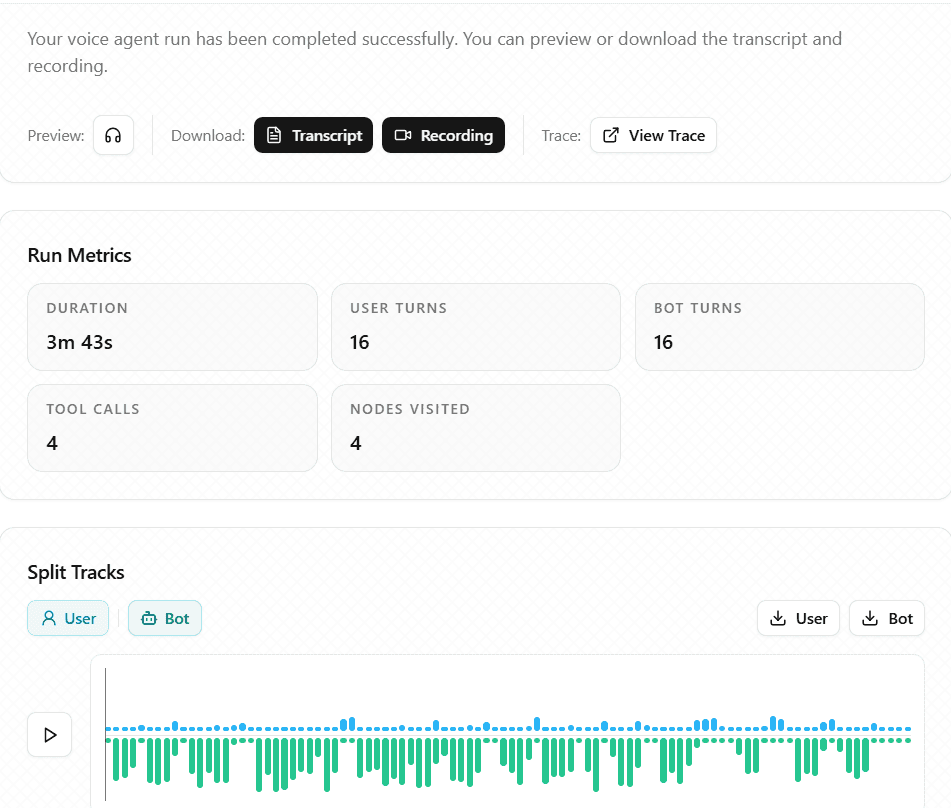Download the User audio track
951x808 pixels.
pos(798,618)
